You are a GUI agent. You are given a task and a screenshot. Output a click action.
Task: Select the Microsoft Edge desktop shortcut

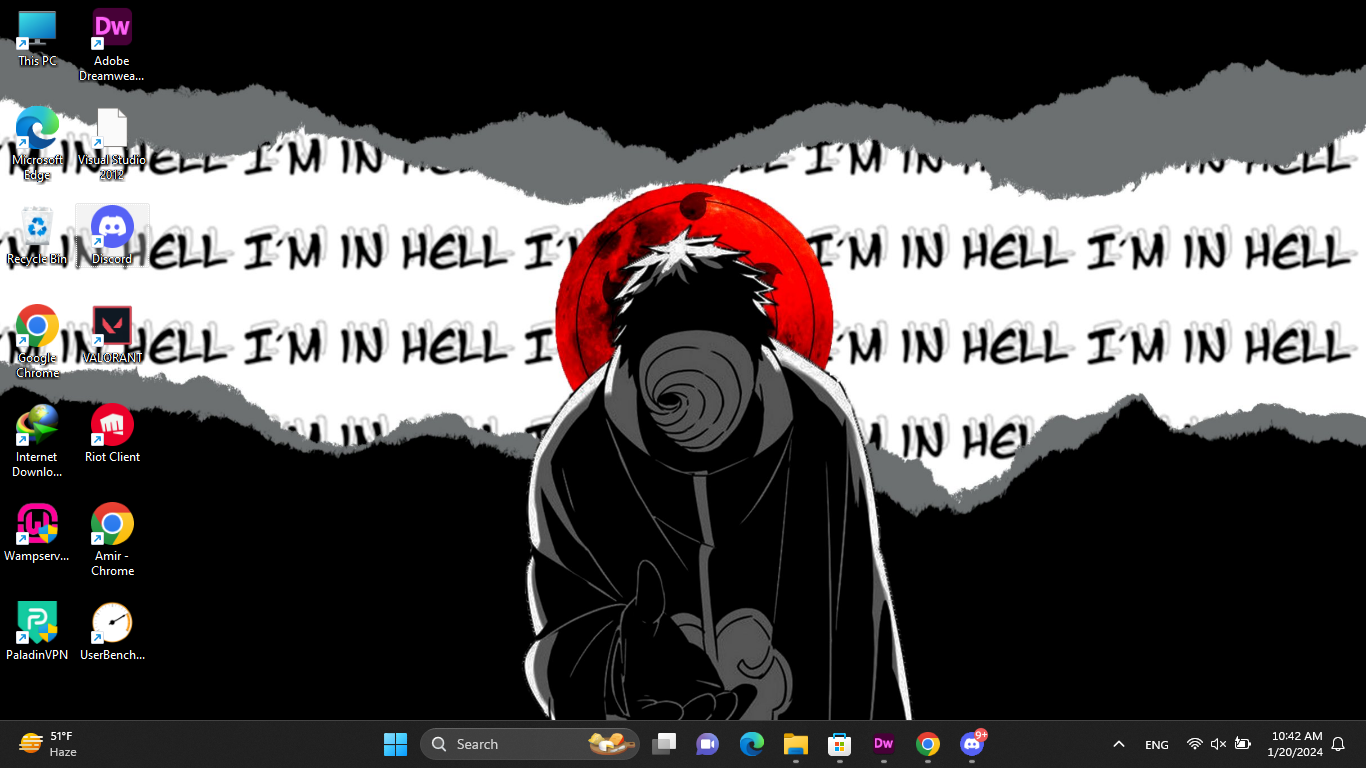coord(37,144)
